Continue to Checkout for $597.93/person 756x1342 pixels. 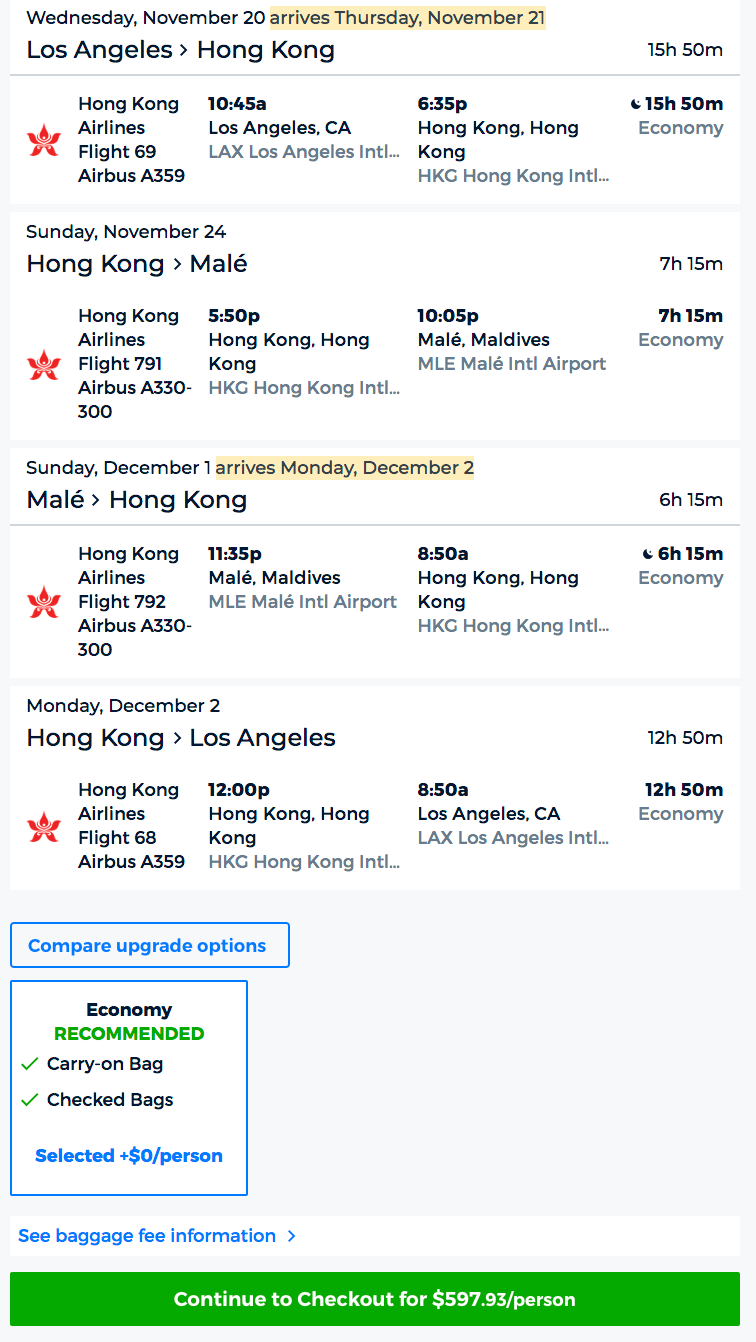point(375,1299)
